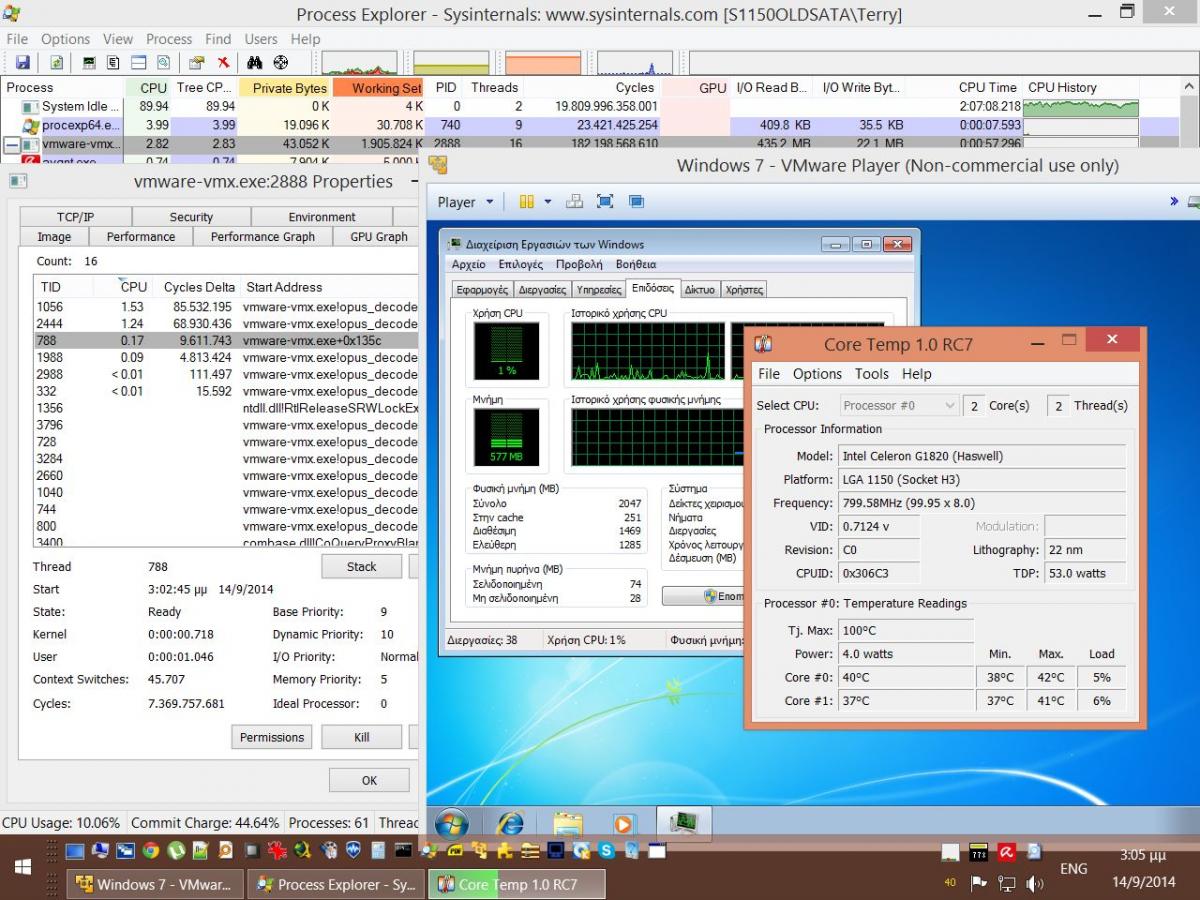1200x900 pixels.
Task: Switch to the TCP/IP tab in Properties
Action: point(75,216)
